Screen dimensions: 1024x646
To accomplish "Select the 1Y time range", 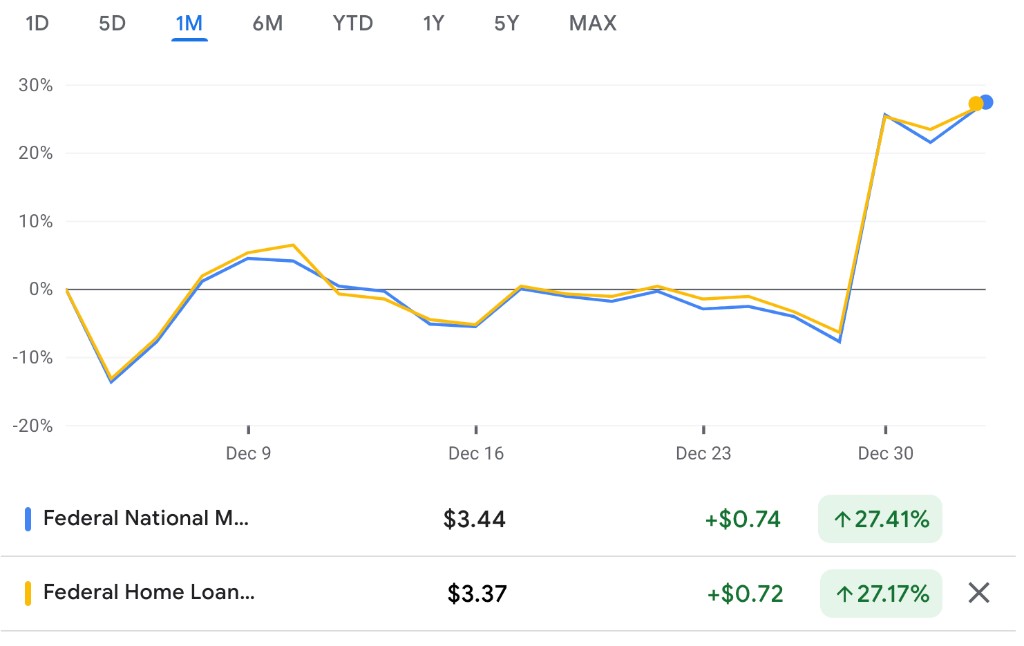I will coord(433,24).
